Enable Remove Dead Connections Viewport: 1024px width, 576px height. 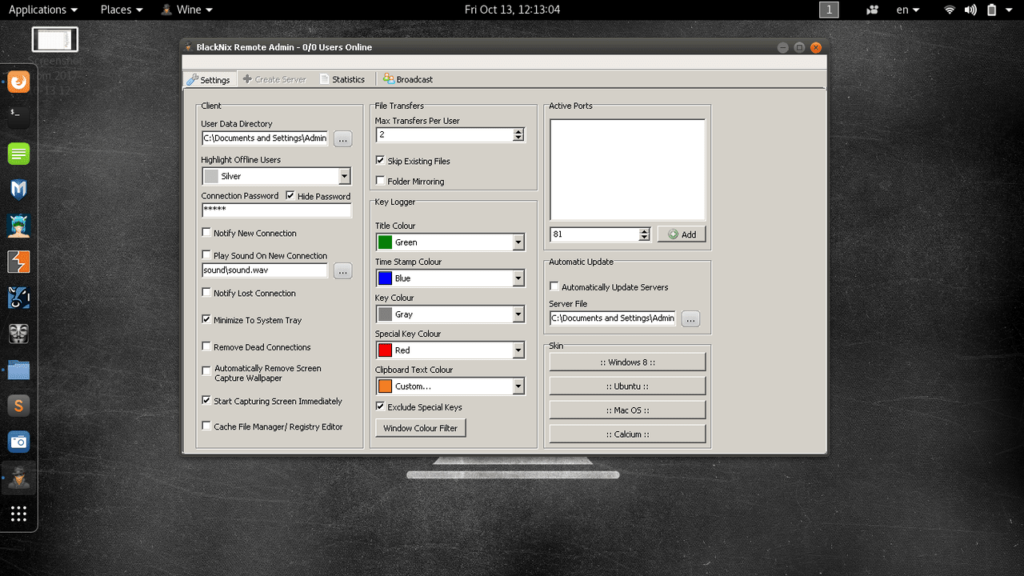click(206, 346)
